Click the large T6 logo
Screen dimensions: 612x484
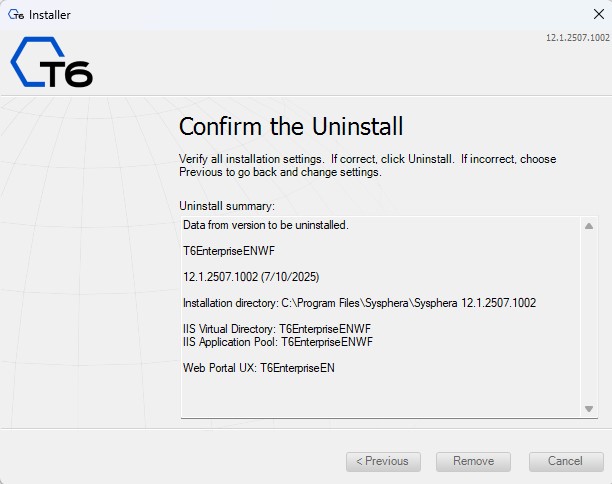tap(51, 62)
